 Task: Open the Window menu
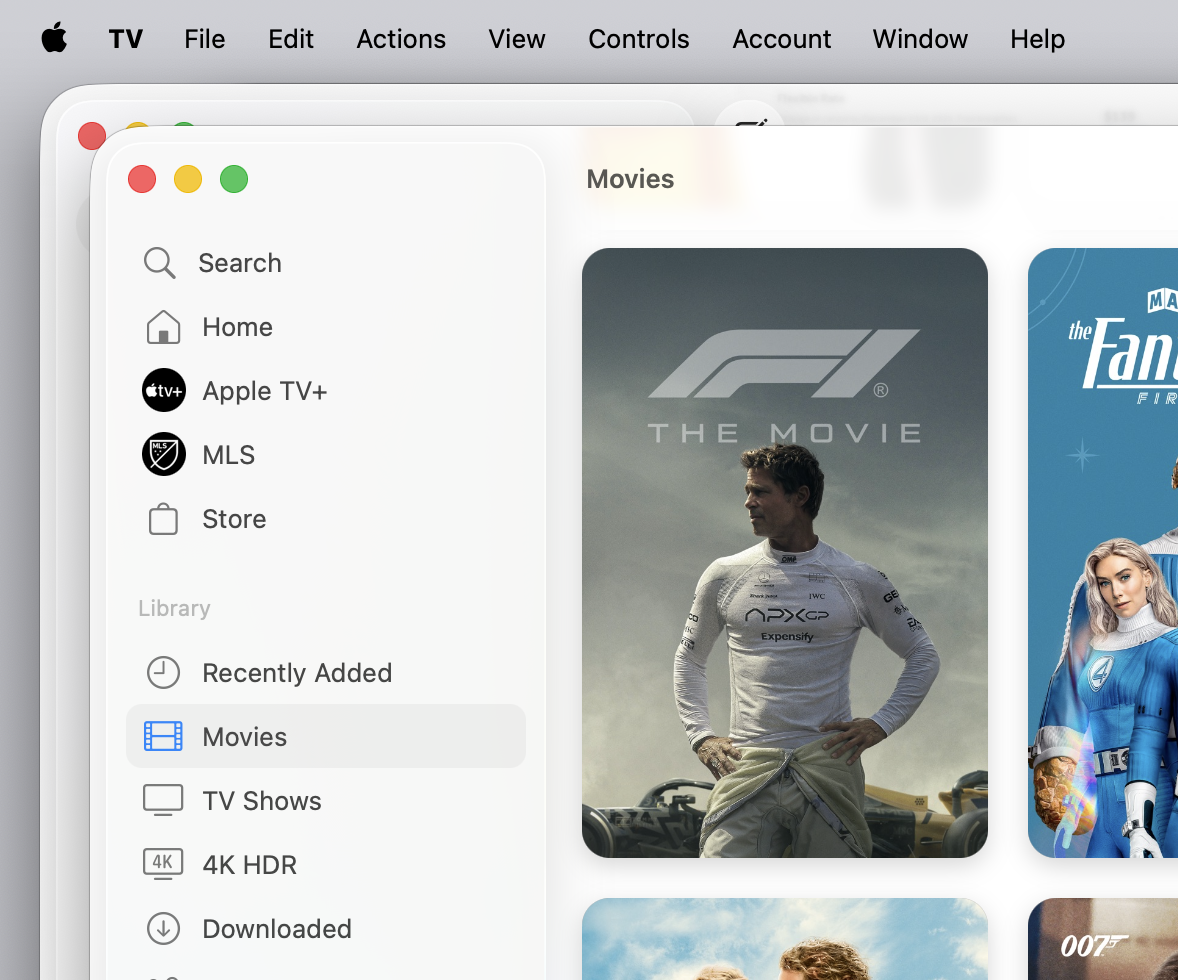pos(920,39)
